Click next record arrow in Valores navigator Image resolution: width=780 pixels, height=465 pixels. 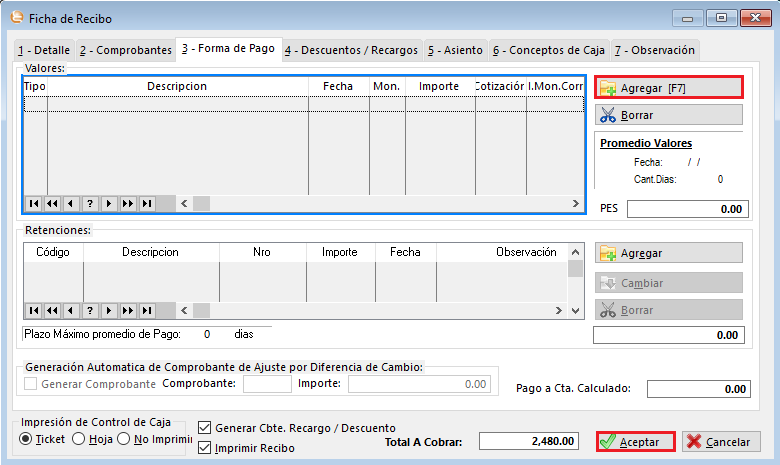coord(109,203)
